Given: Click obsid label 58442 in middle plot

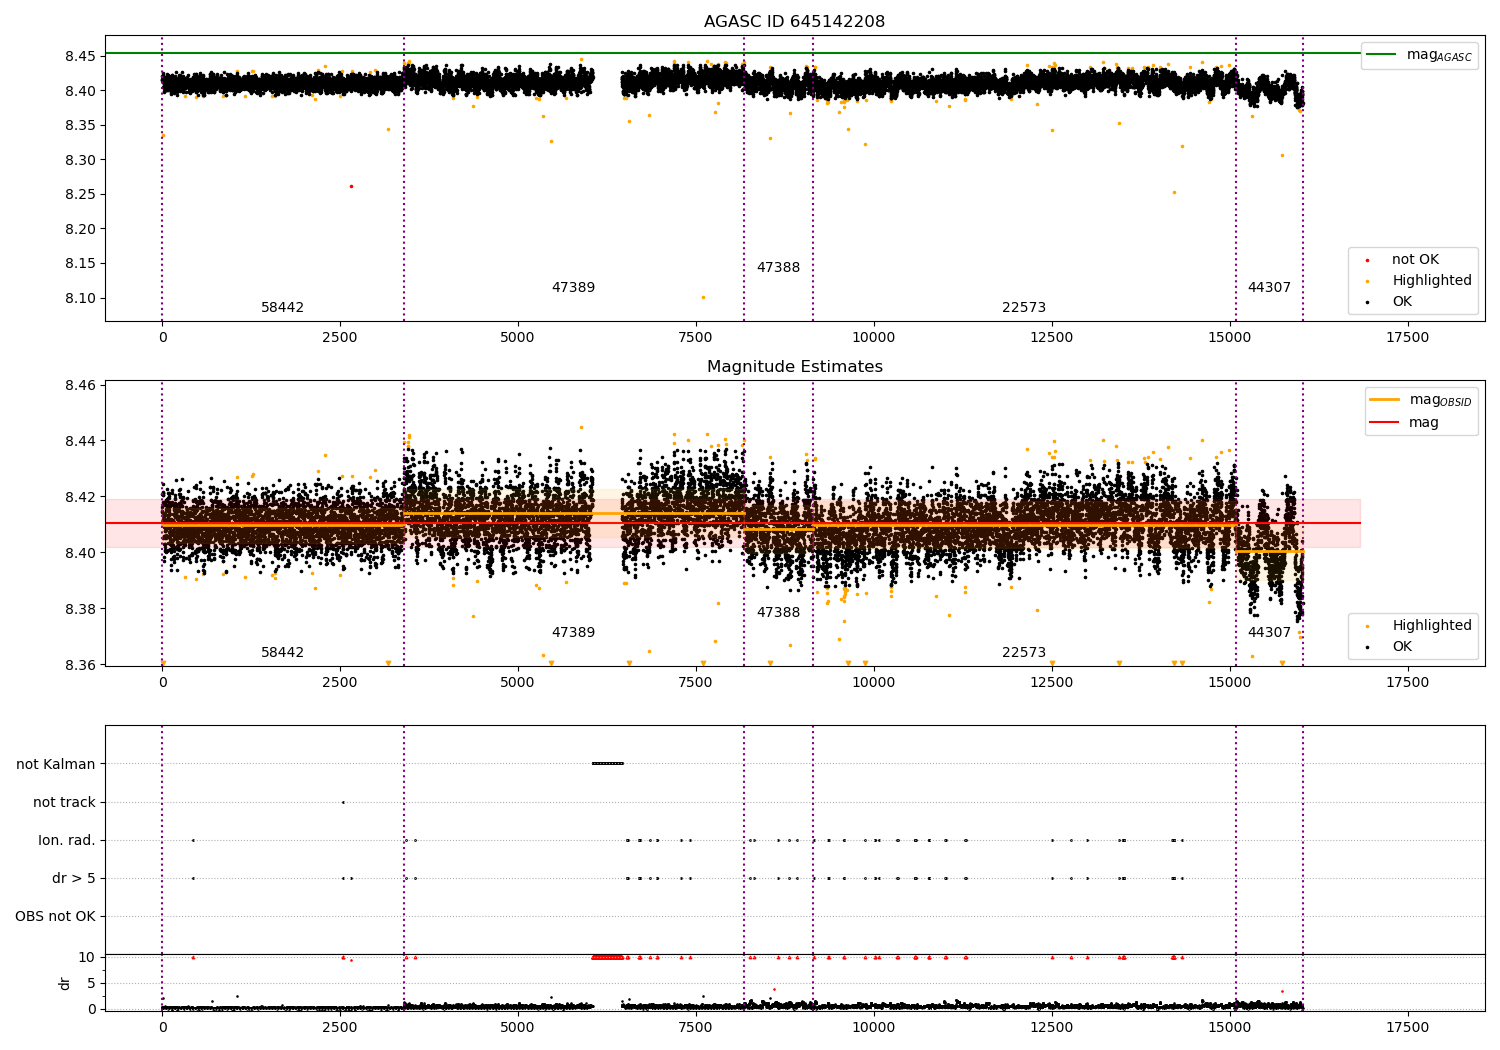Looking at the screenshot, I should 282,653.
